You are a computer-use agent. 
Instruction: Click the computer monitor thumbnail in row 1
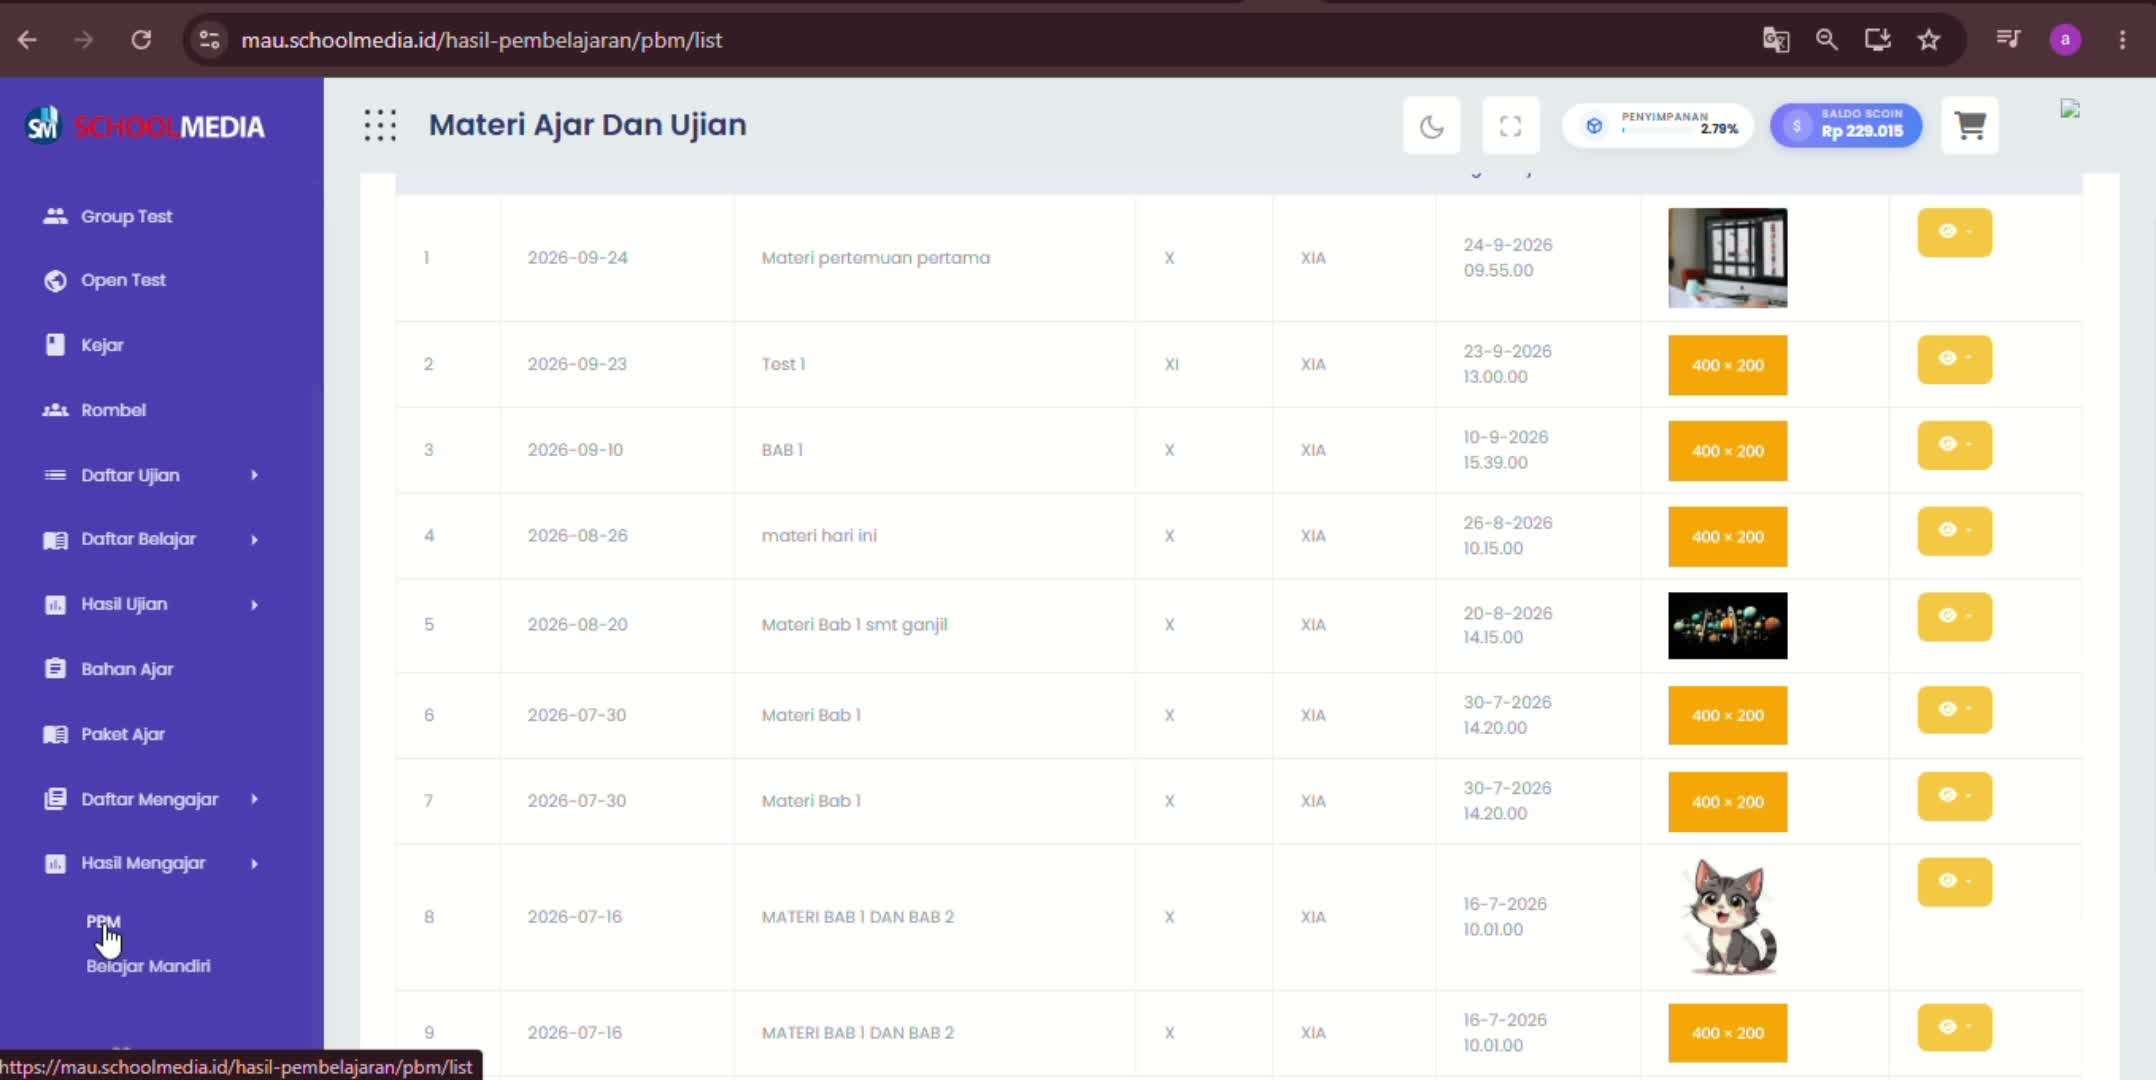coord(1727,257)
